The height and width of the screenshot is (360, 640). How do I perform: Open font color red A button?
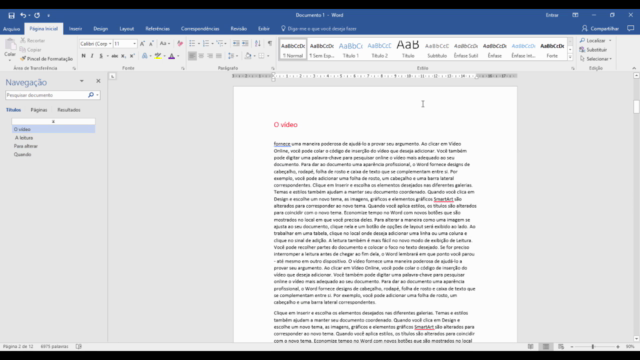click(x=172, y=56)
